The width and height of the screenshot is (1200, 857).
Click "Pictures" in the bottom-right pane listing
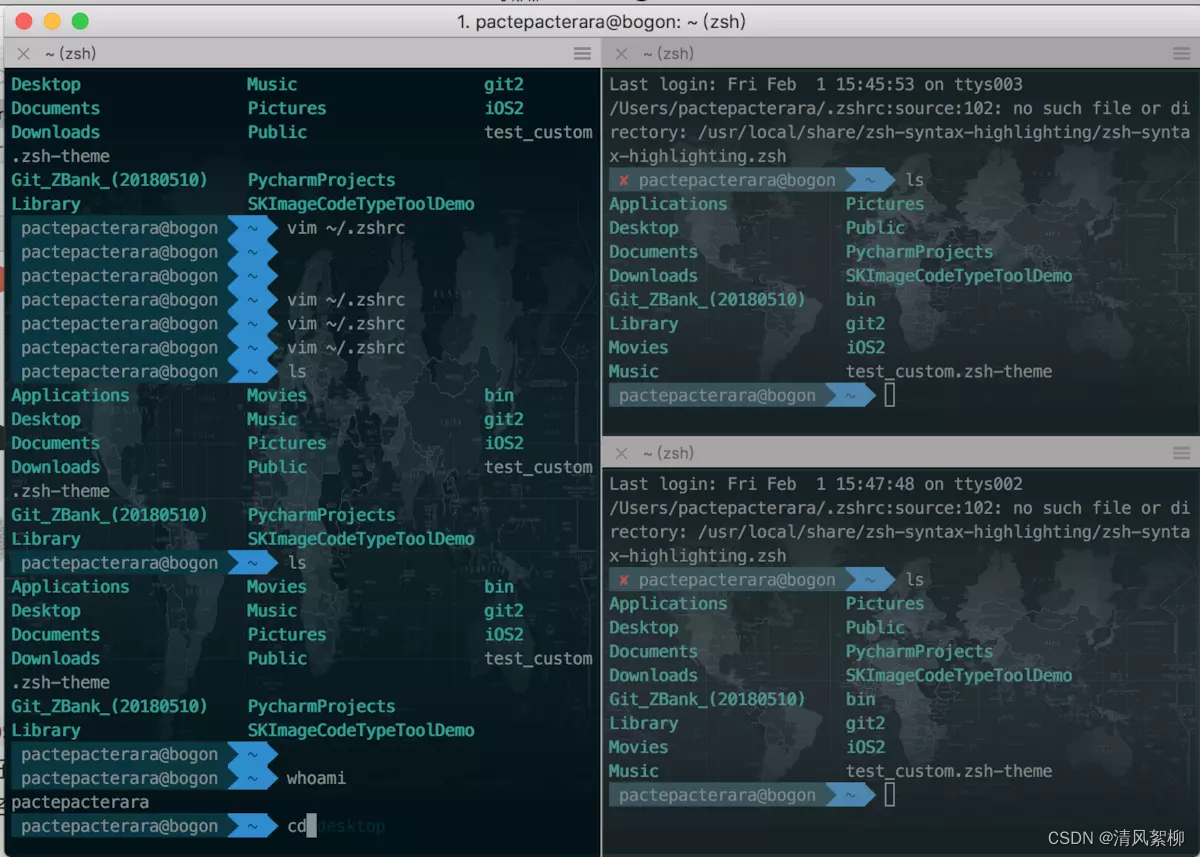tap(885, 604)
